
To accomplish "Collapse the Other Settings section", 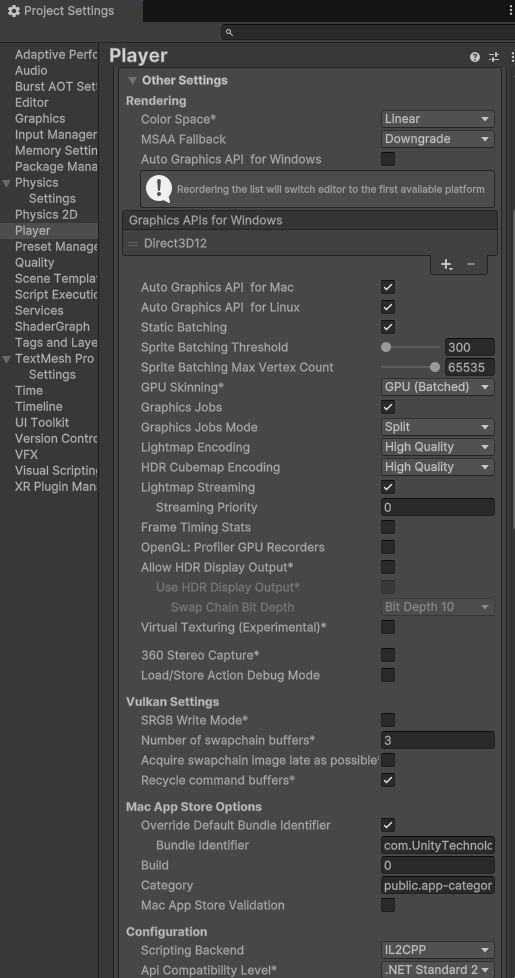I will tap(132, 80).
